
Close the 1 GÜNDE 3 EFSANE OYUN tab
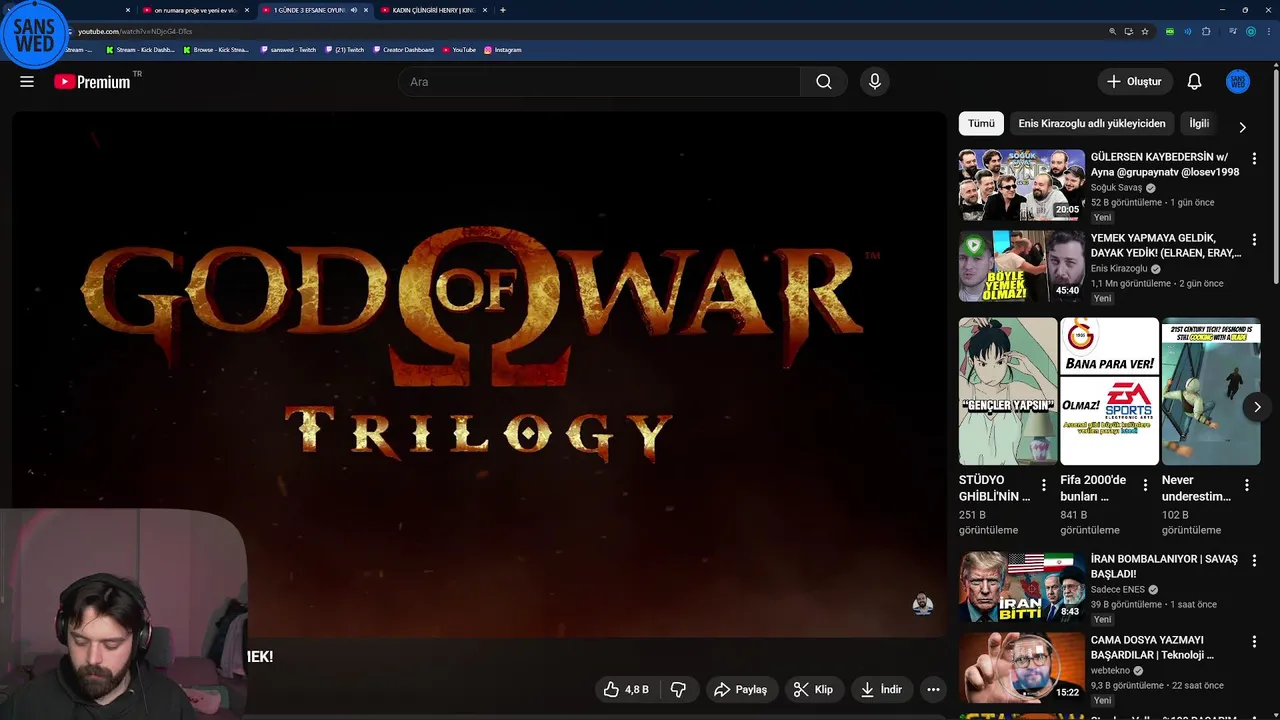pos(366,10)
